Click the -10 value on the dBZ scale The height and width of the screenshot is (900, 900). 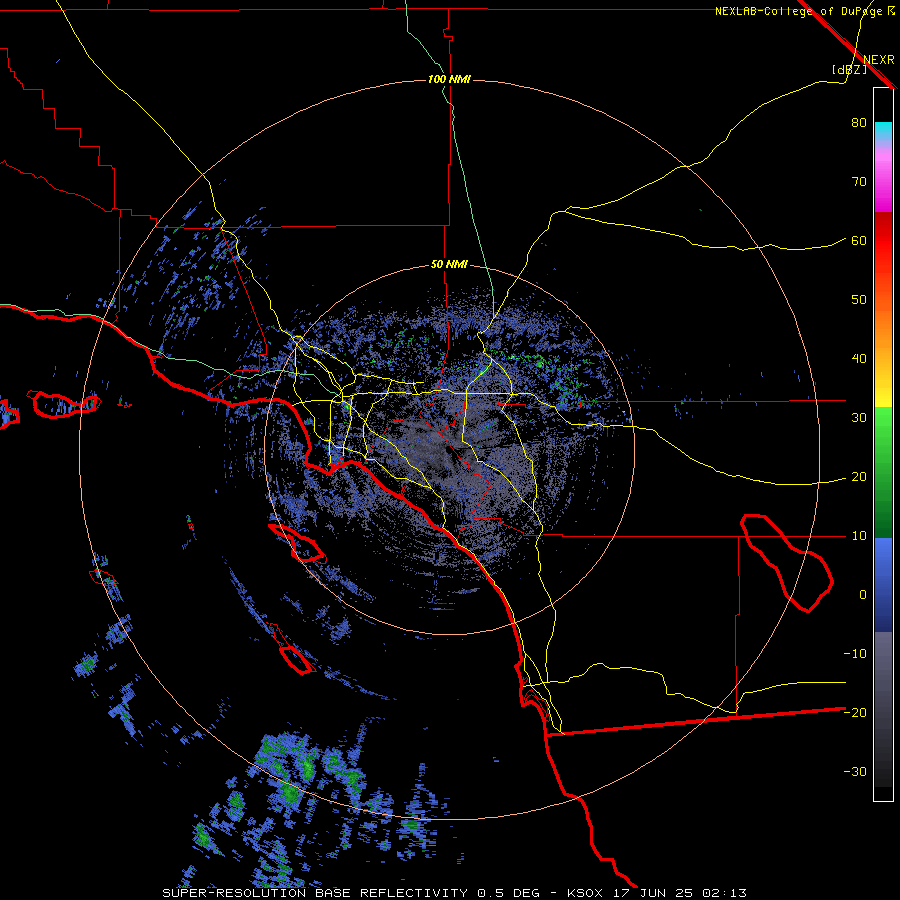[855, 654]
